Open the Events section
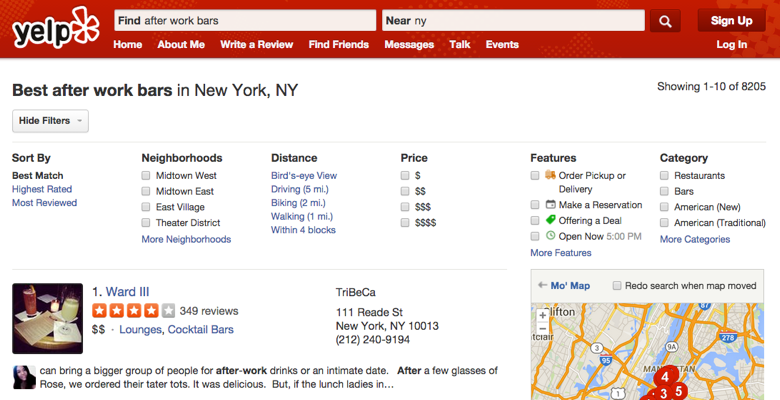Image resolution: width=780 pixels, height=400 pixels. [x=502, y=44]
